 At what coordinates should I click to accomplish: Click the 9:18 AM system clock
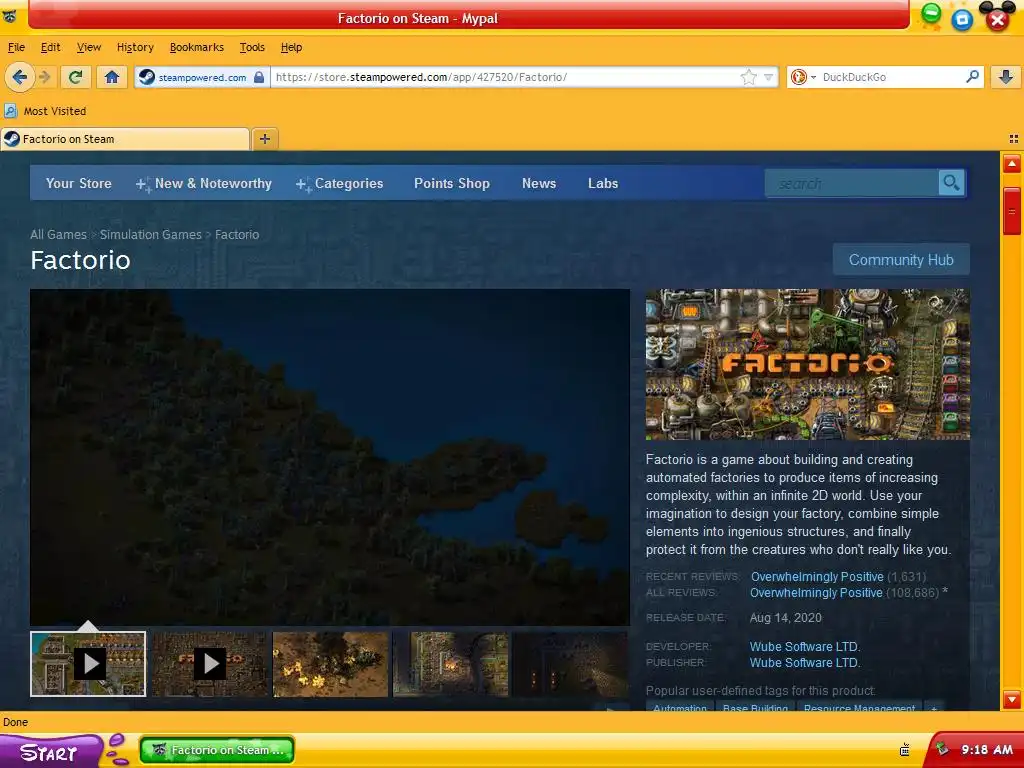coord(987,750)
